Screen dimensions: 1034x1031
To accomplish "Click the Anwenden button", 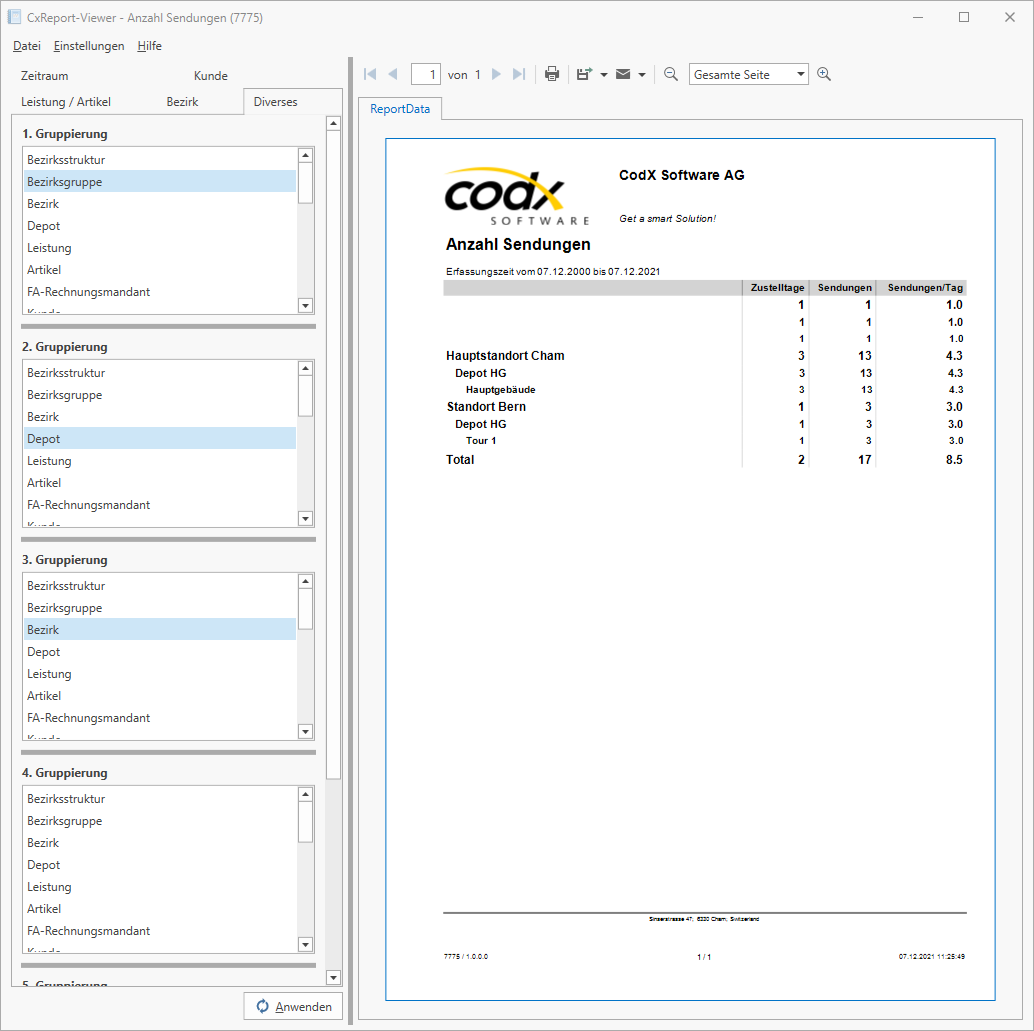I will 293,1006.
